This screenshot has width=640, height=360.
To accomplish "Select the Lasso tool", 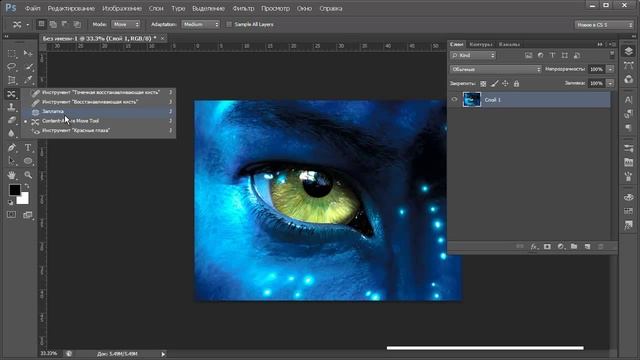I will click(12, 67).
